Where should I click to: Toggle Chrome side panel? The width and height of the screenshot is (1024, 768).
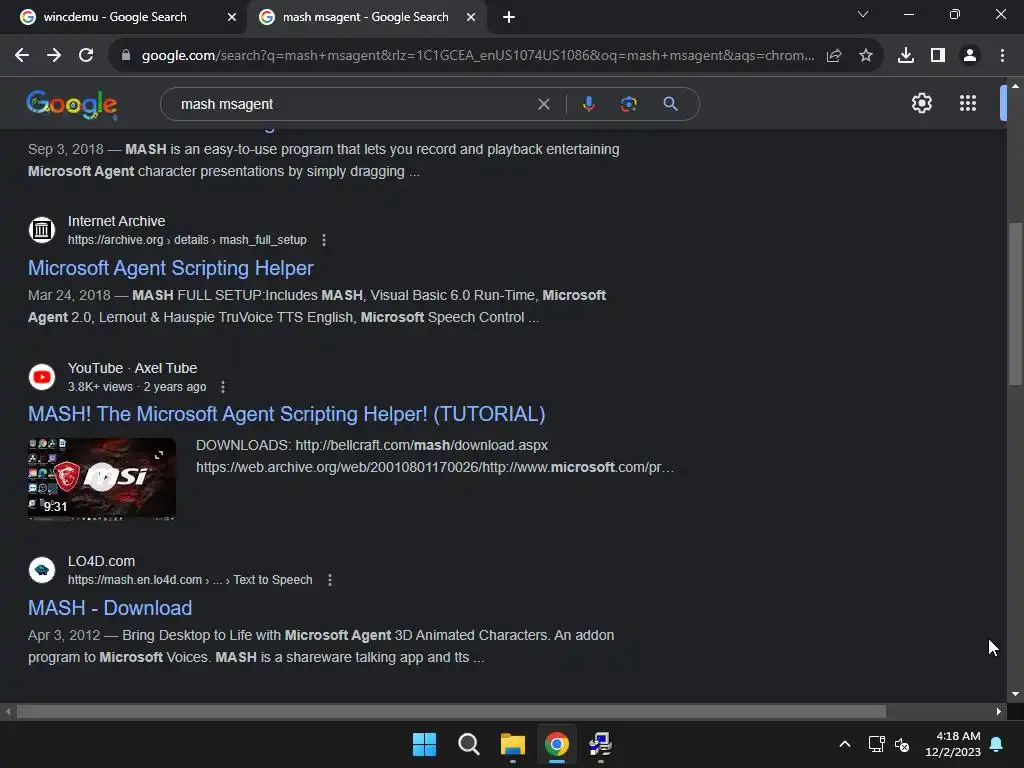click(x=938, y=56)
